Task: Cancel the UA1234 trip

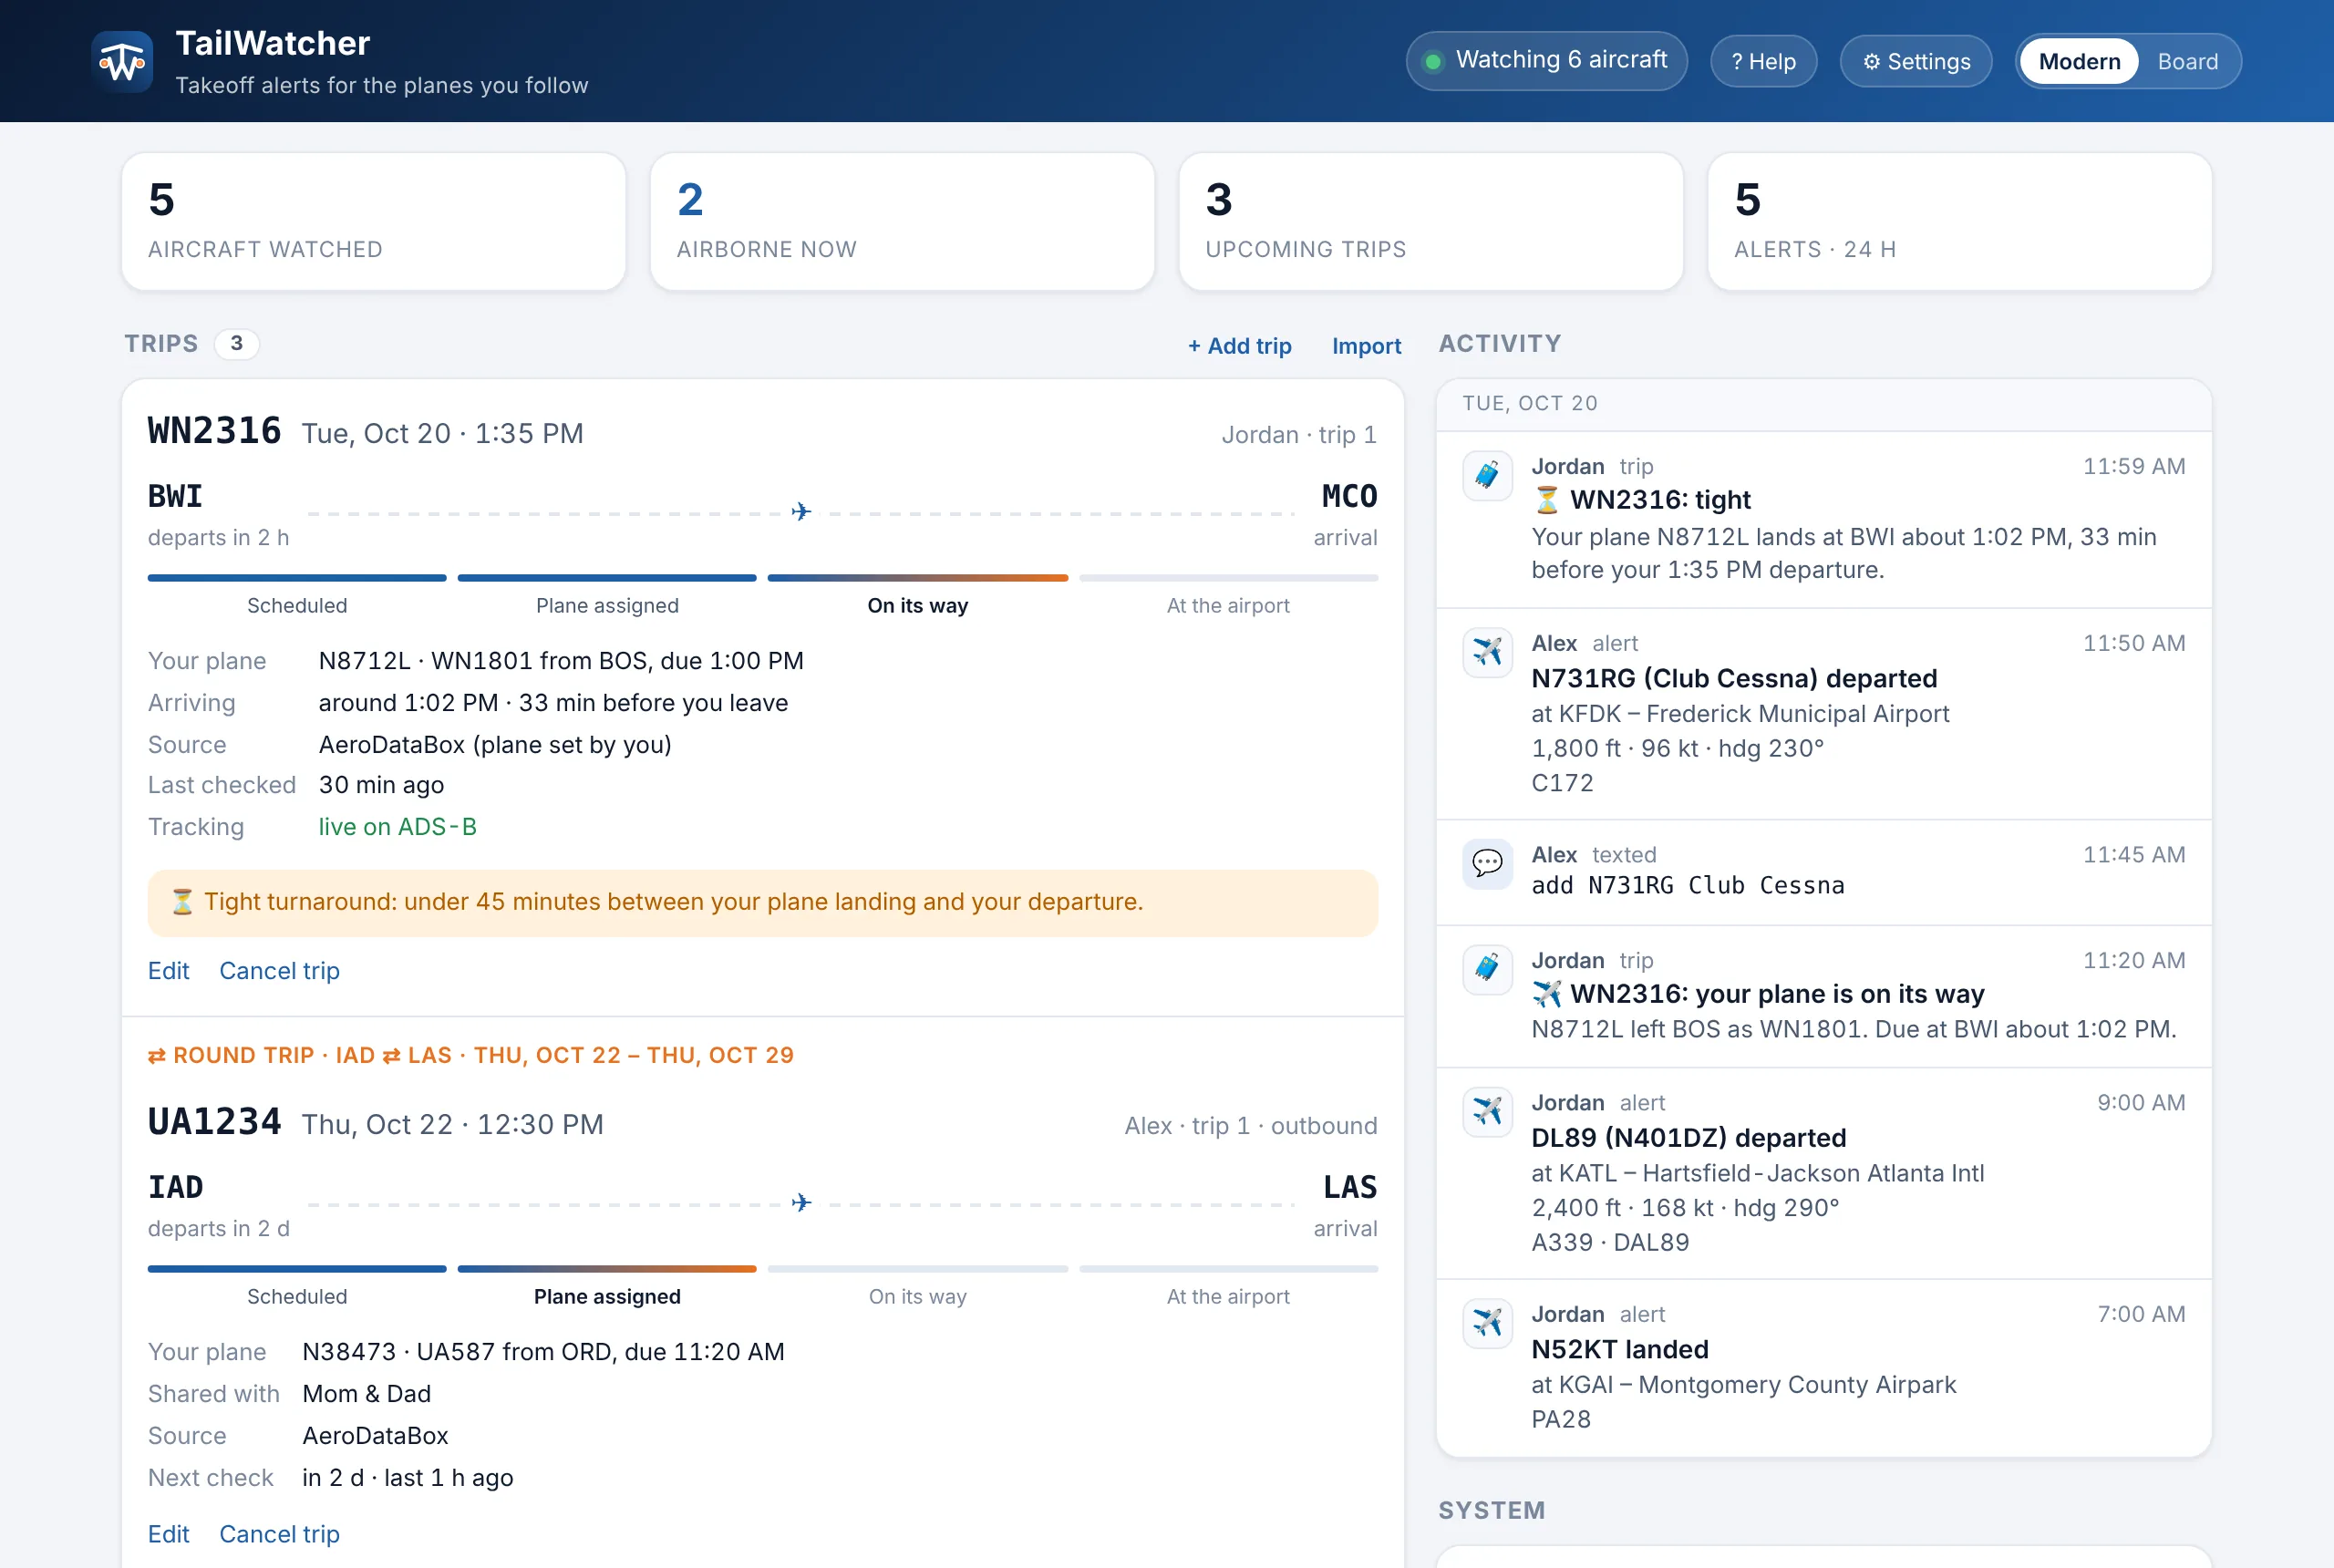Action: click(x=279, y=1534)
